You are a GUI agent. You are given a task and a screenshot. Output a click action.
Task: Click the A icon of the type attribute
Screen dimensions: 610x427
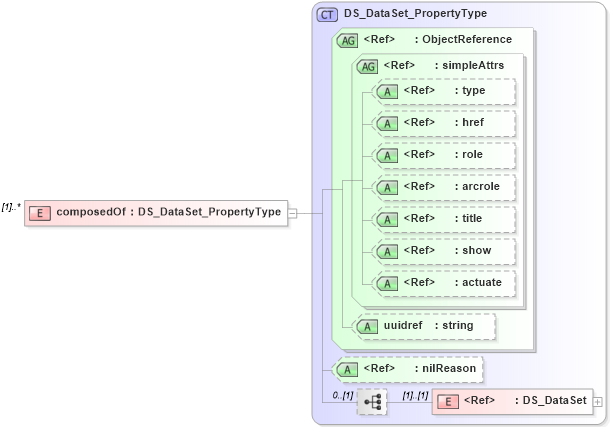click(387, 92)
